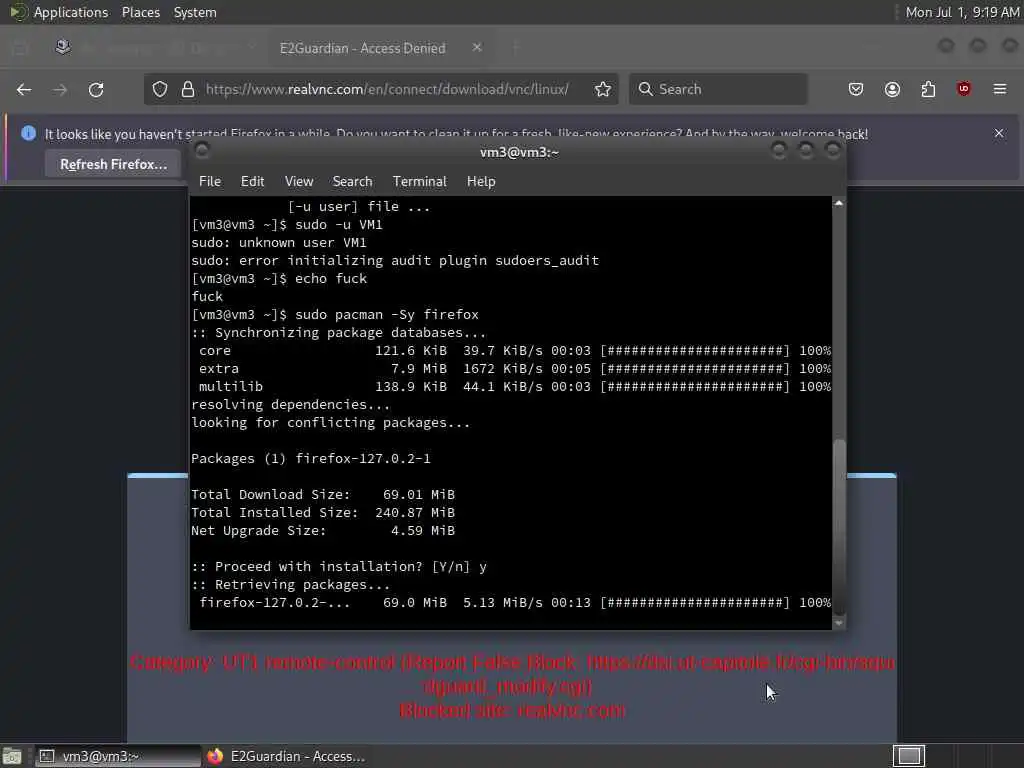Click the vm3@vm3:~ terminal title bar
Image resolution: width=1024 pixels, height=768 pixels.
(519, 152)
